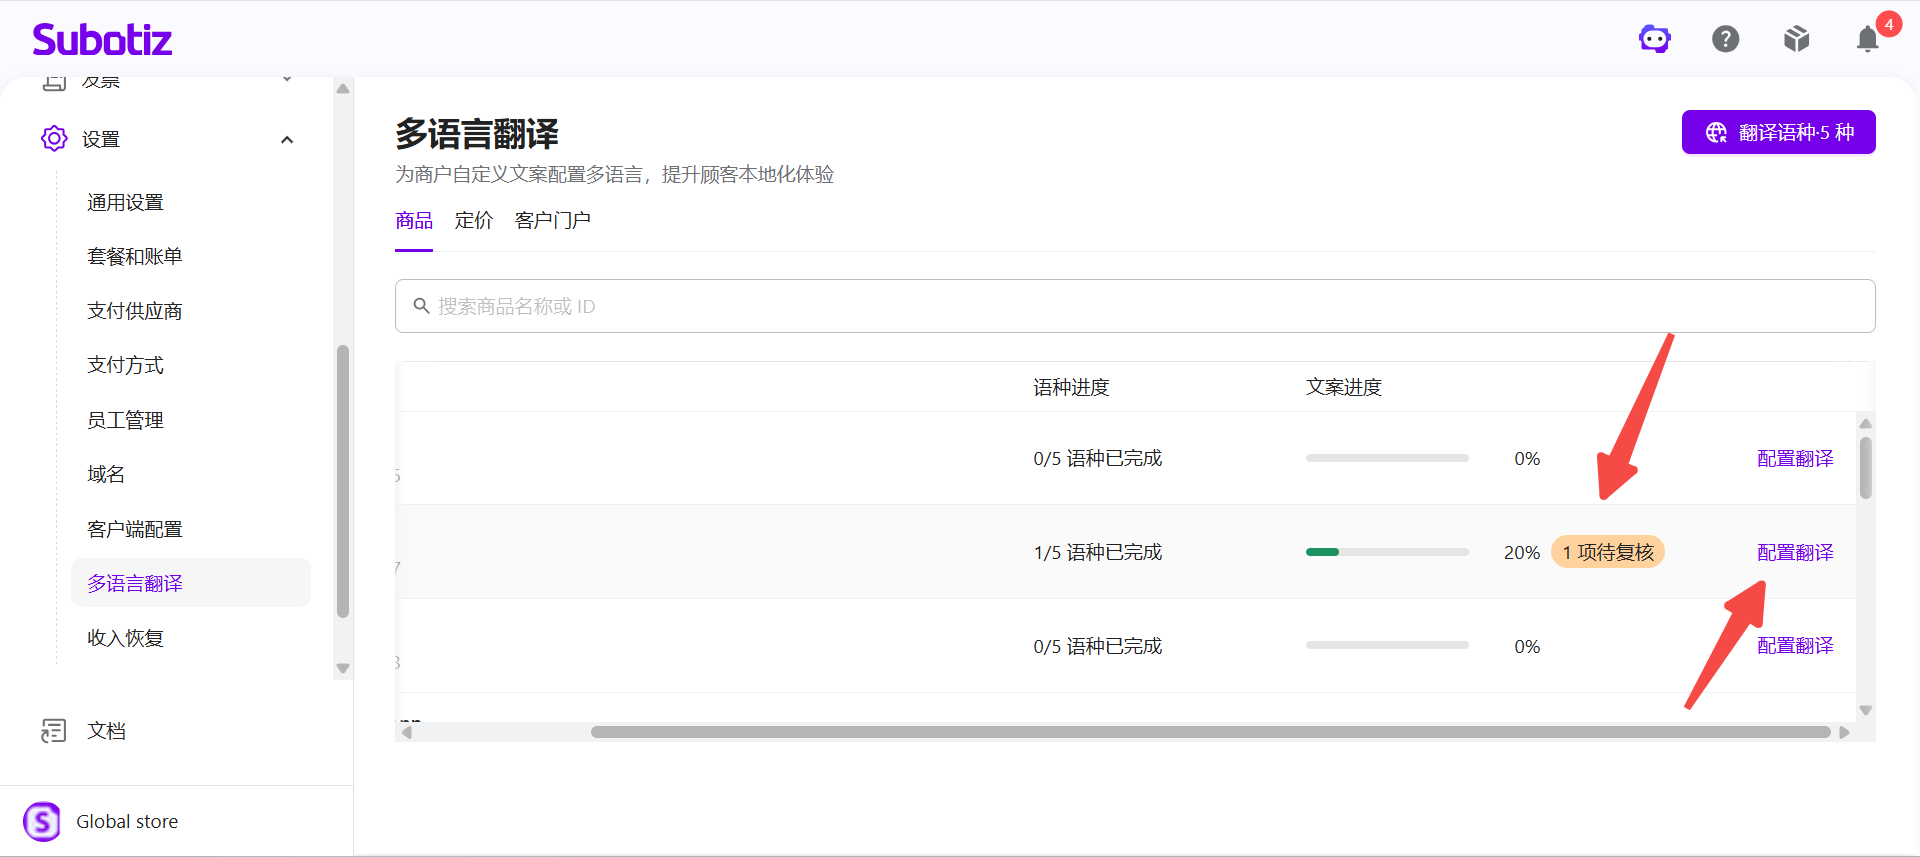Image resolution: width=1920 pixels, height=857 pixels.
Task: Click the Global store avatar icon
Action: pyautogui.click(x=42, y=822)
